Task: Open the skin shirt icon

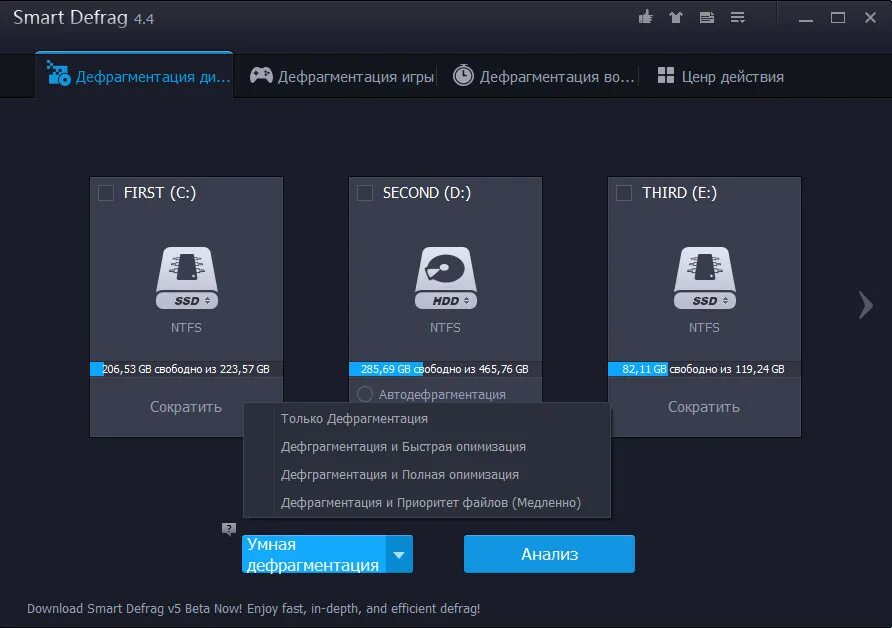Action: [x=676, y=18]
